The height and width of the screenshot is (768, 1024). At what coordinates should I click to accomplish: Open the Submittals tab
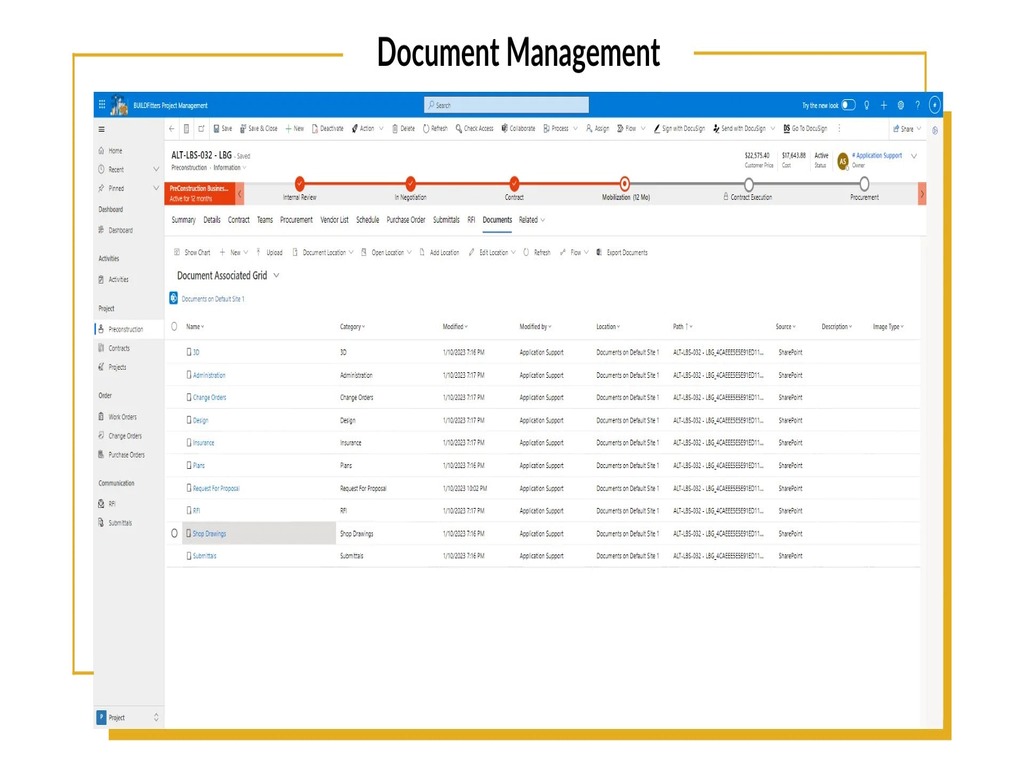446,220
